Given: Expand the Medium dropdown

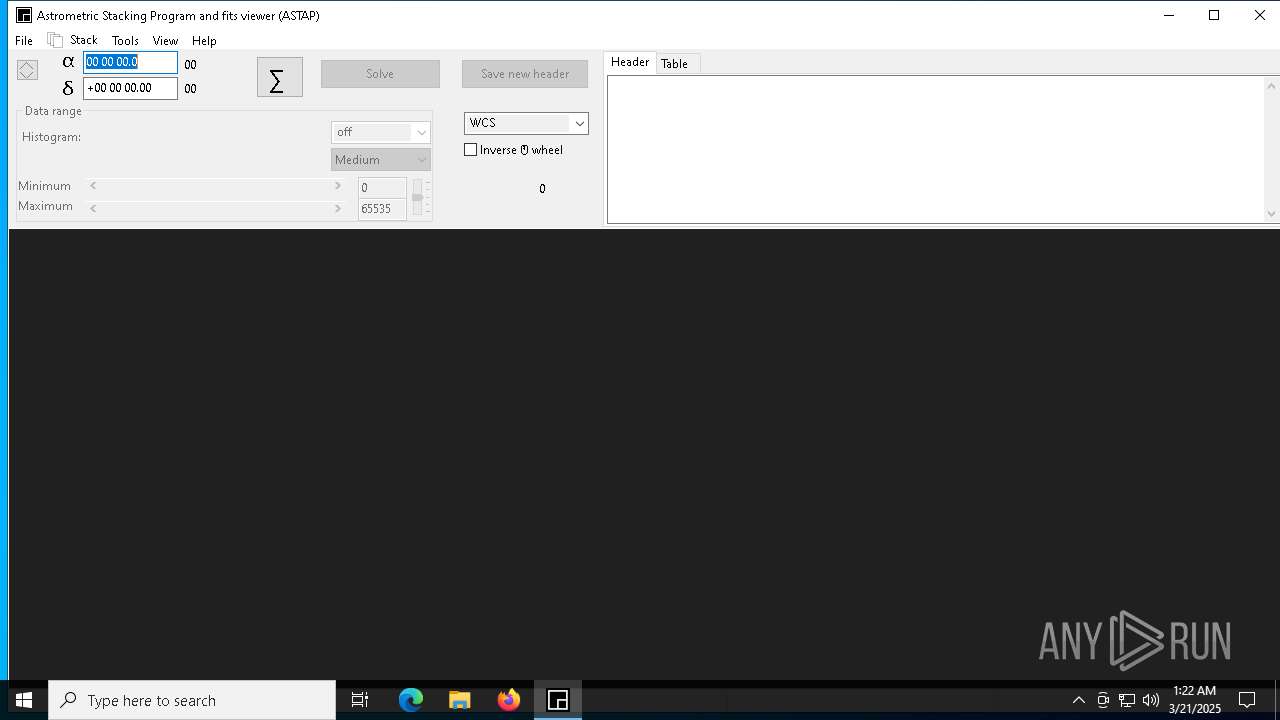Looking at the screenshot, I should (421, 160).
